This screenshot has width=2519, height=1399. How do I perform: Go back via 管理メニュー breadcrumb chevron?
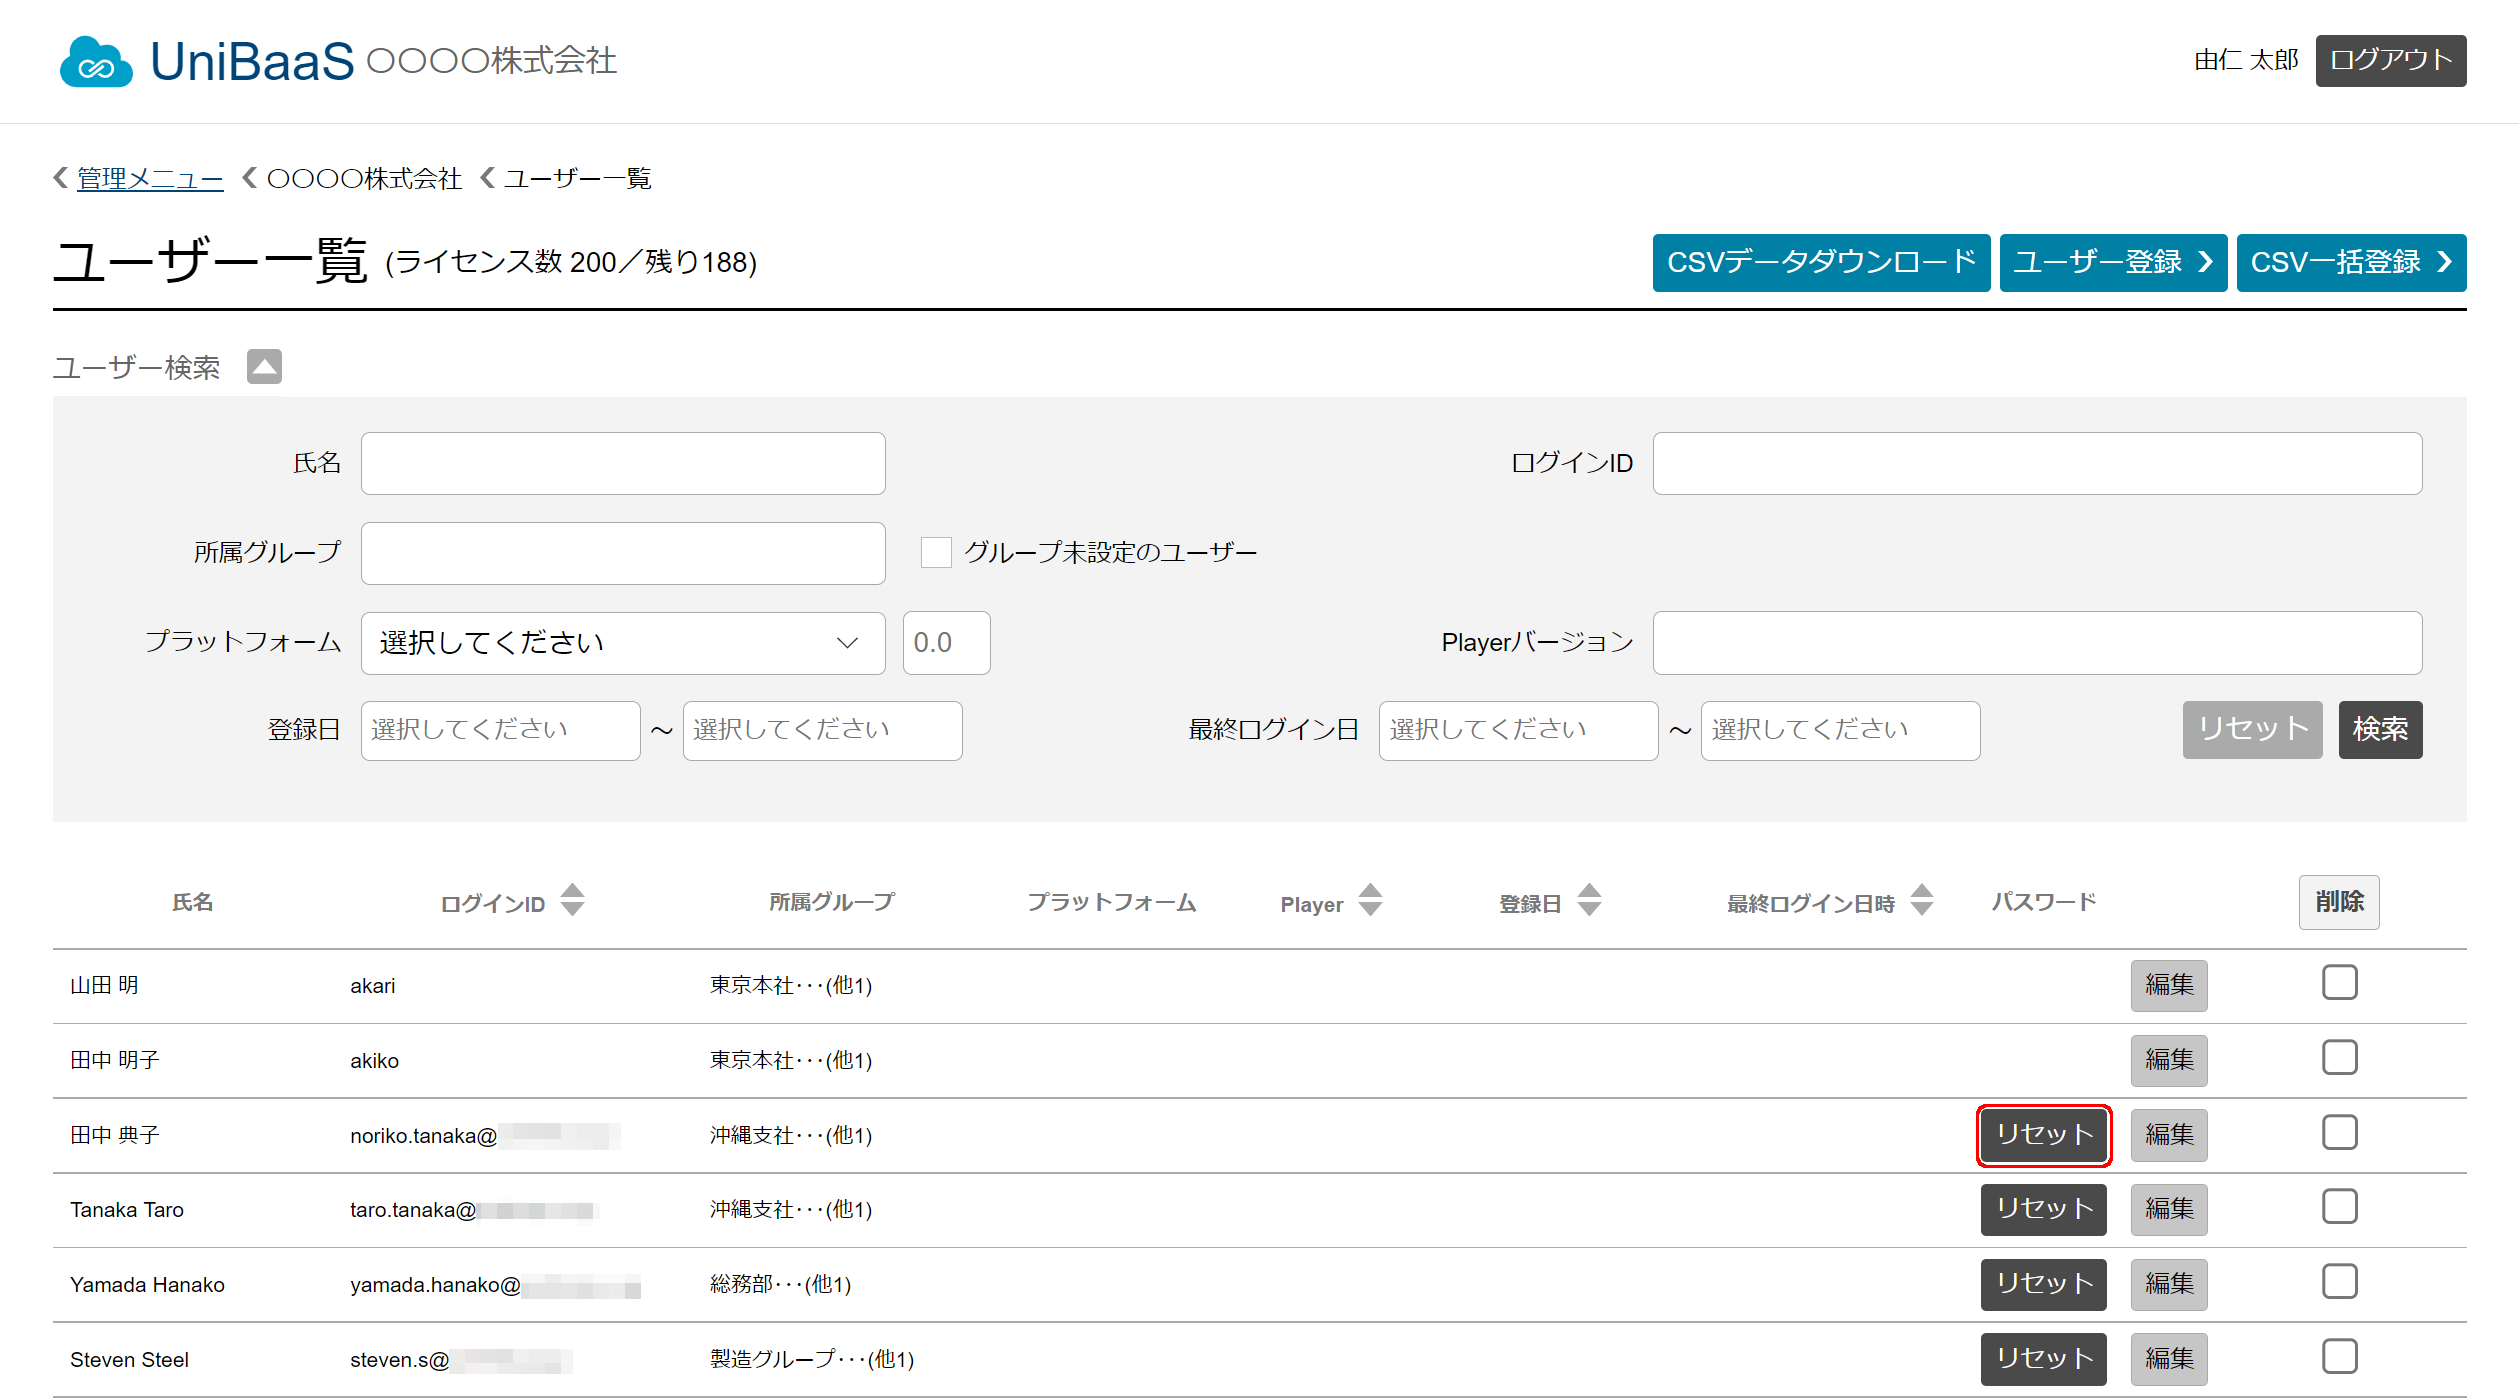click(x=61, y=178)
